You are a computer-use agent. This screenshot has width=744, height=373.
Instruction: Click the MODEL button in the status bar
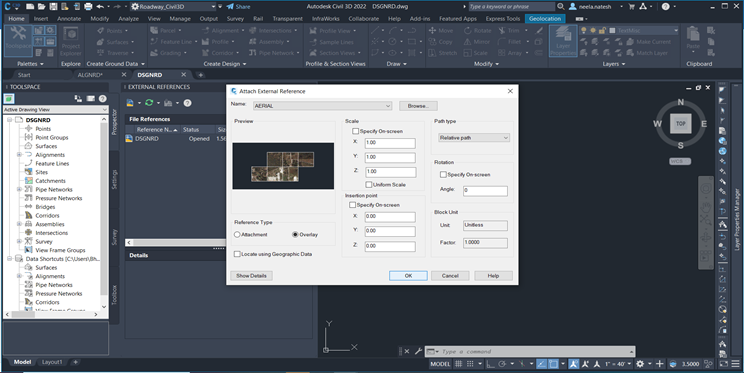pyautogui.click(x=440, y=364)
